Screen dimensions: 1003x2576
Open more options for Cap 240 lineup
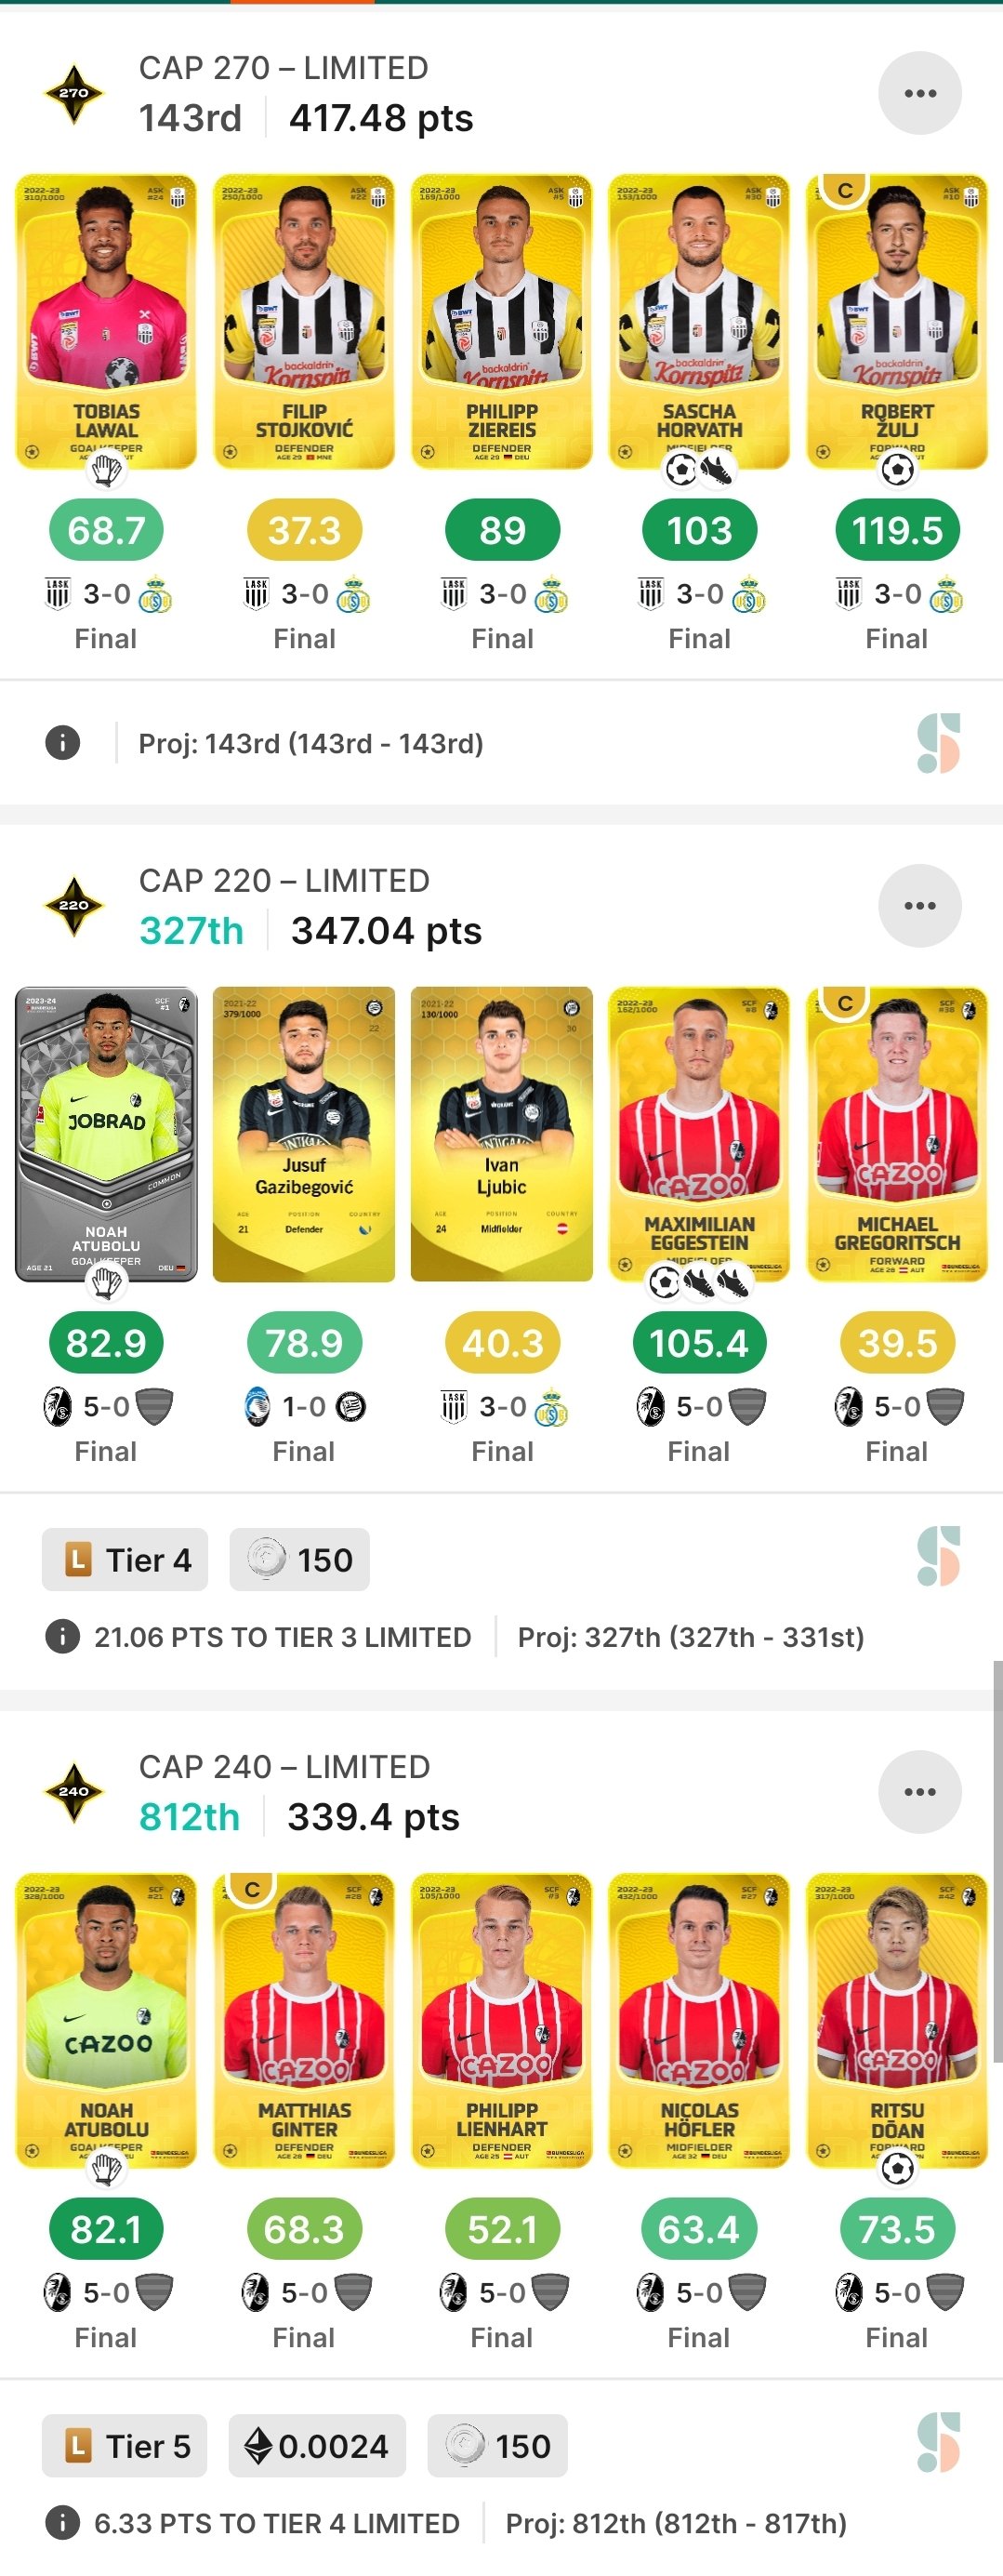pos(919,1792)
